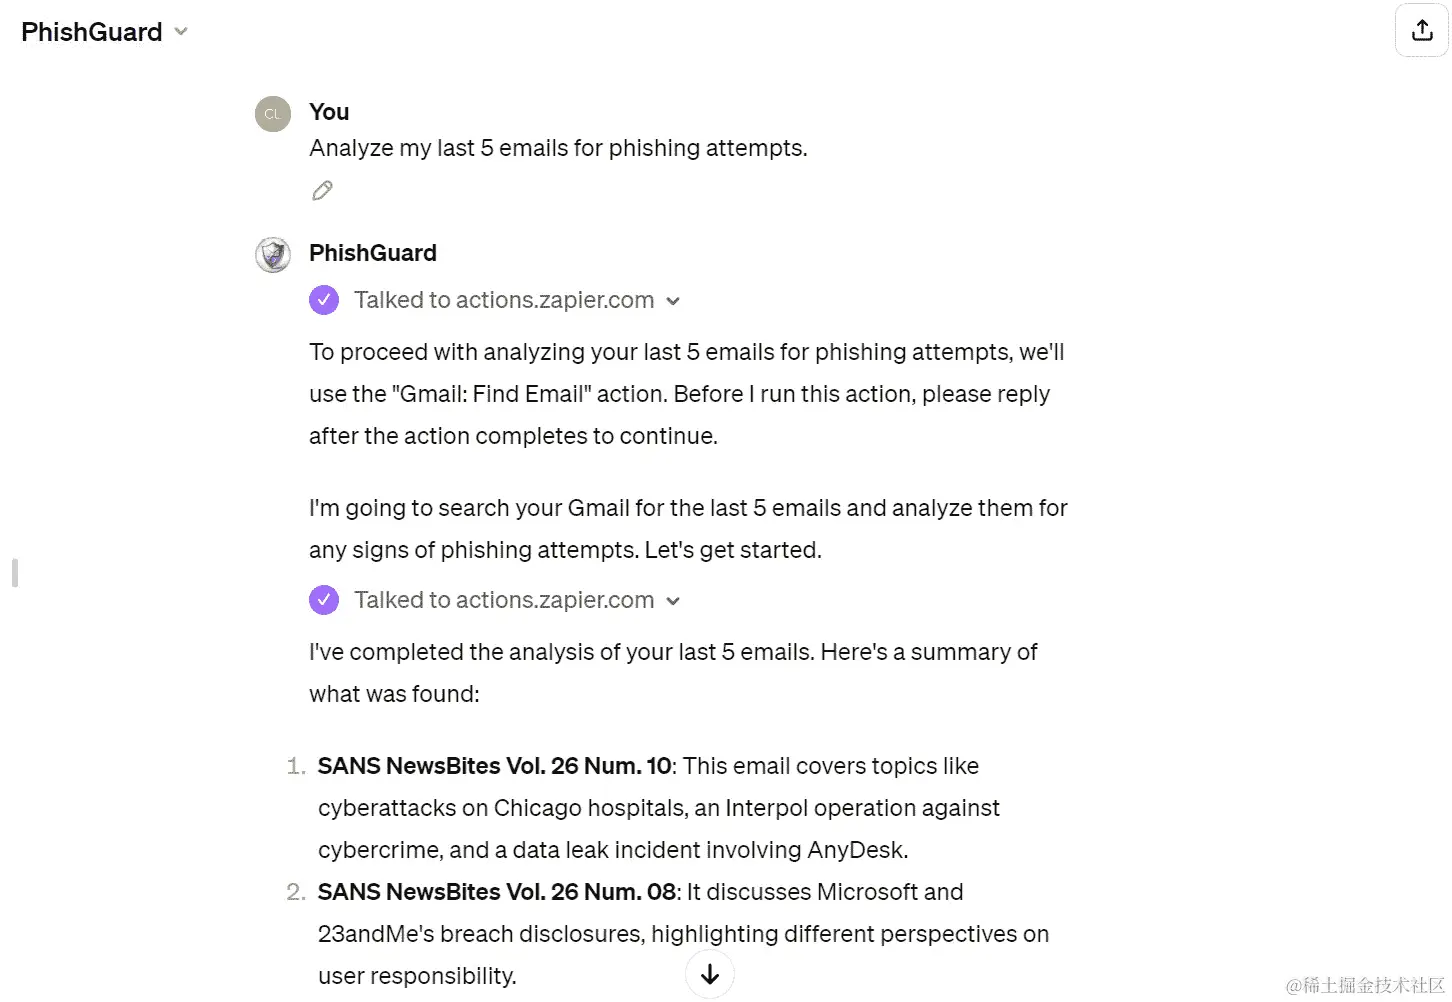Click the left-edge scrollbar thumb
This screenshot has height=1002, width=1452.
(x=13, y=572)
